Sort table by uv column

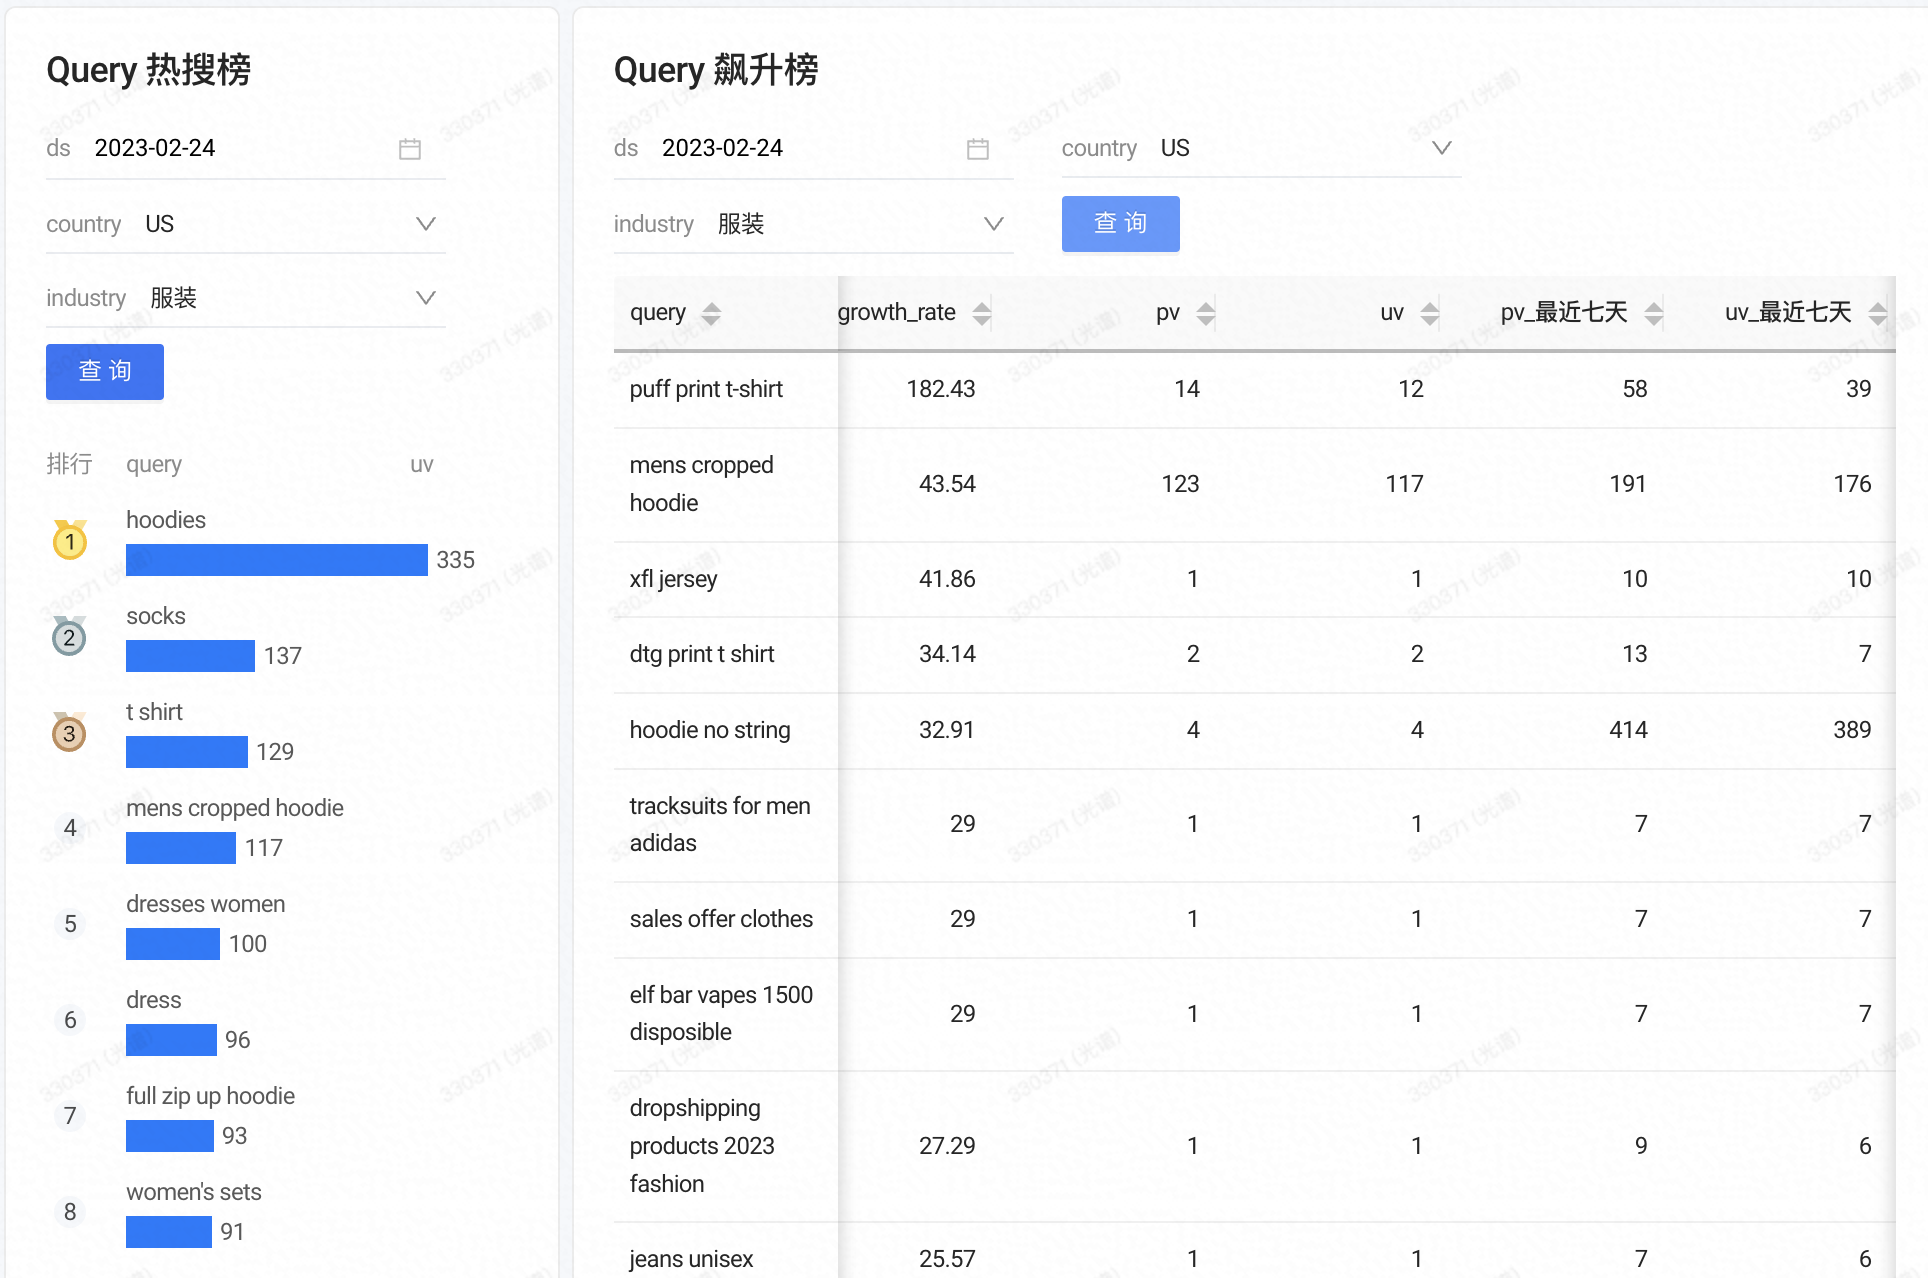[x=1430, y=314]
